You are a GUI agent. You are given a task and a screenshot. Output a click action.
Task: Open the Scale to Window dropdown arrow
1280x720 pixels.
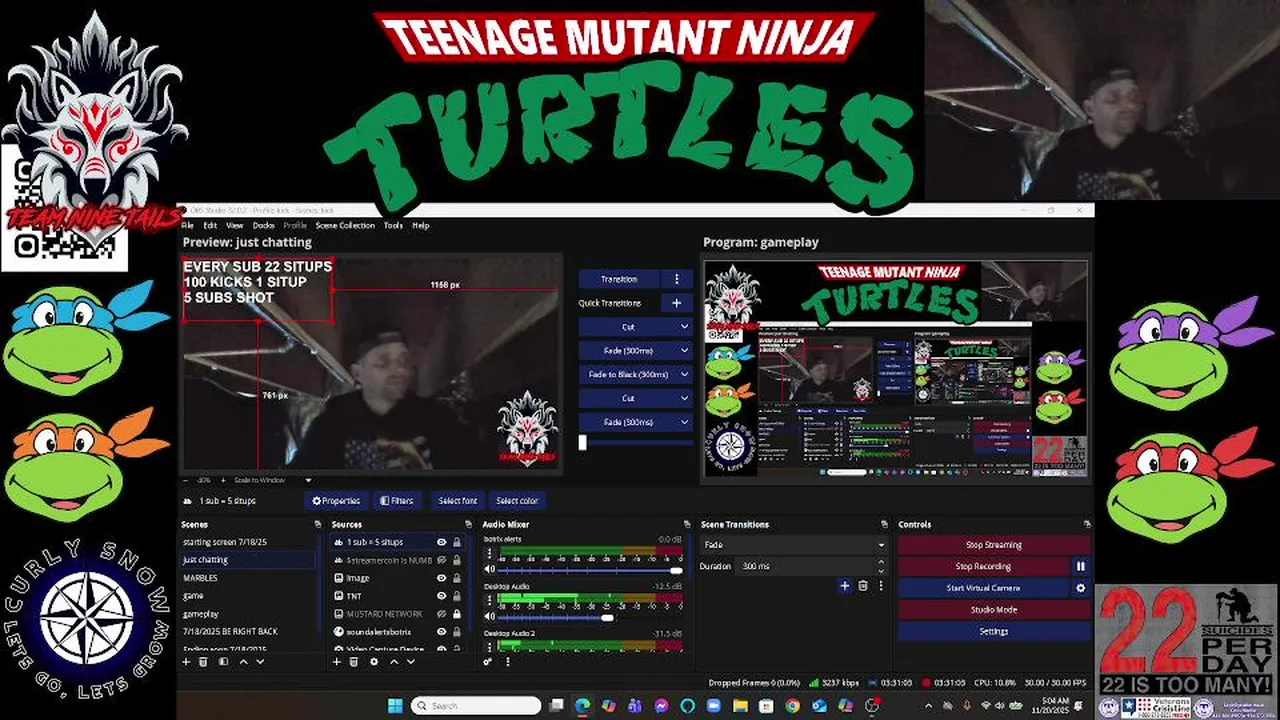coord(308,480)
